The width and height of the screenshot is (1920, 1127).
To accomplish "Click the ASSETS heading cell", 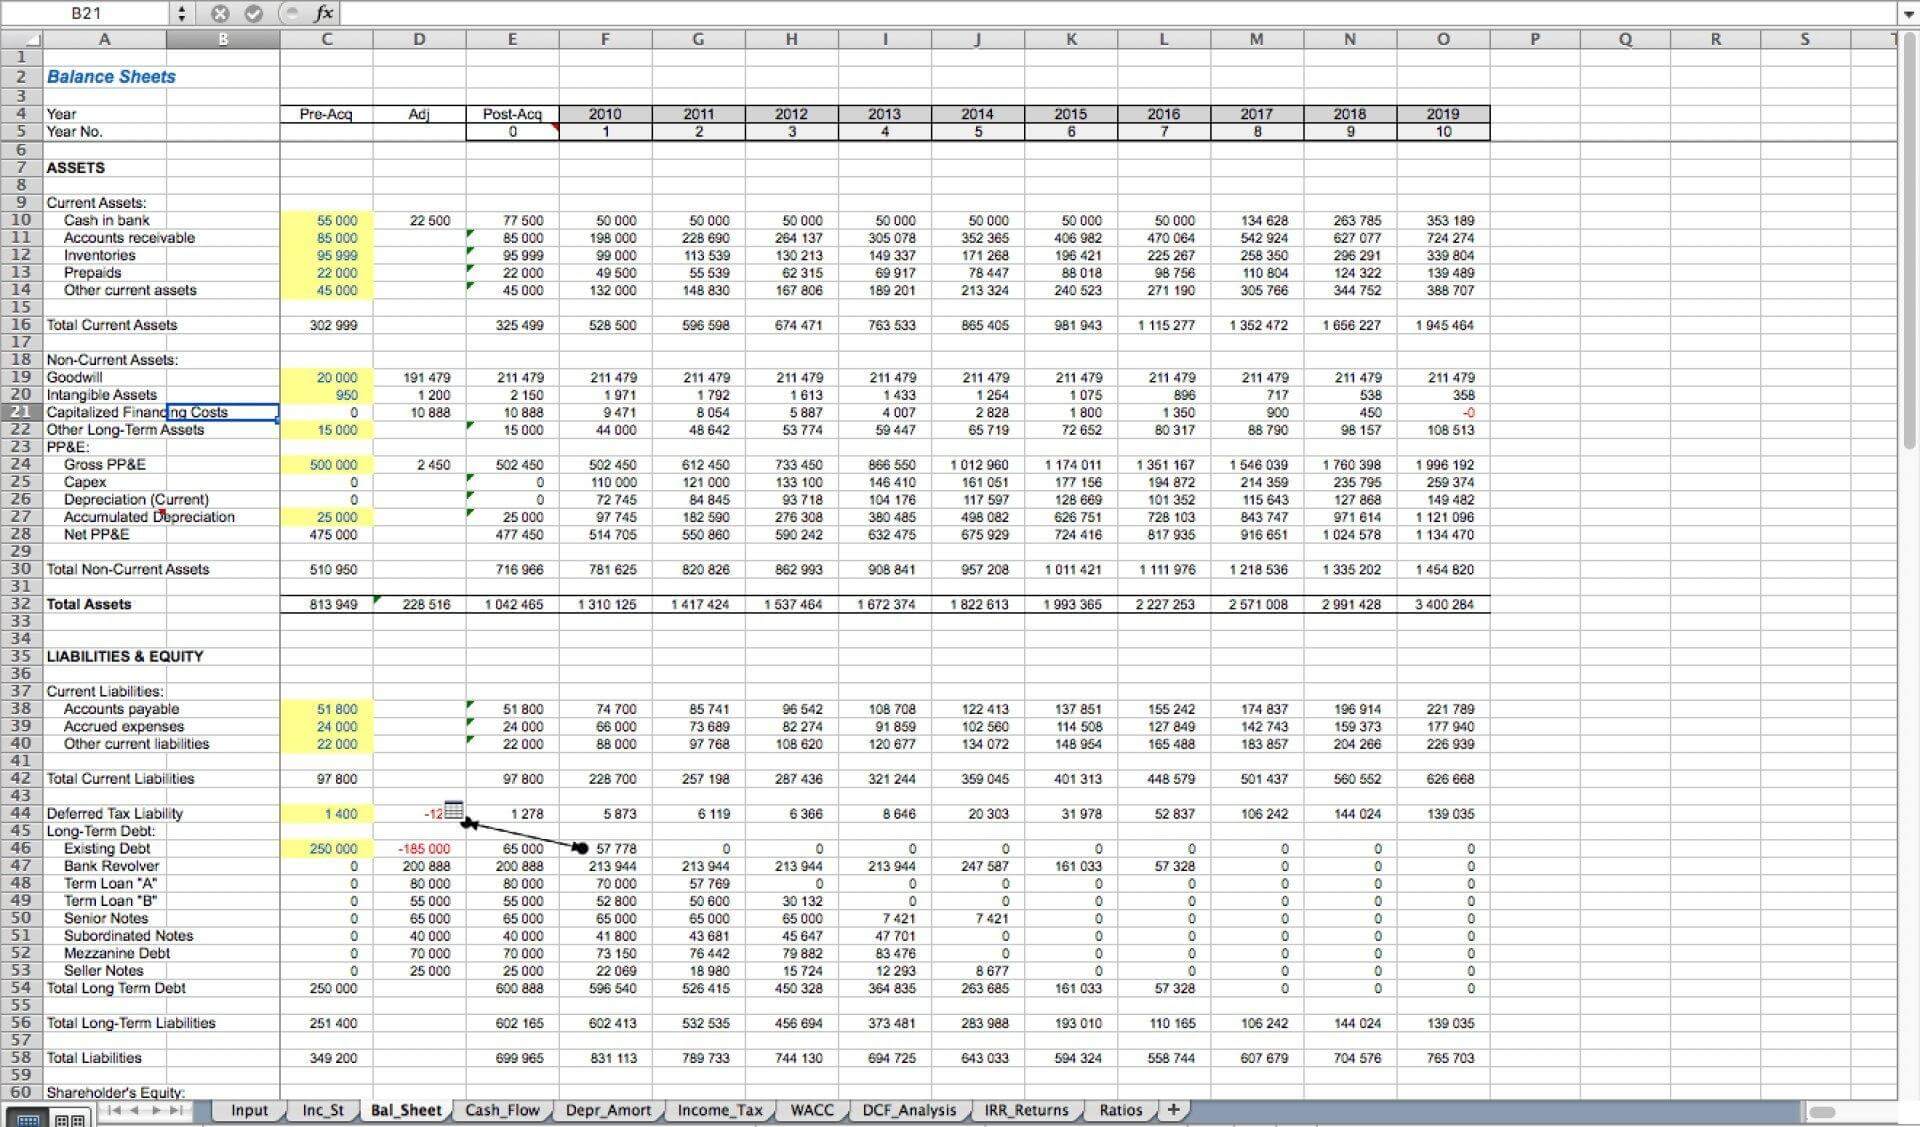I will 75,168.
